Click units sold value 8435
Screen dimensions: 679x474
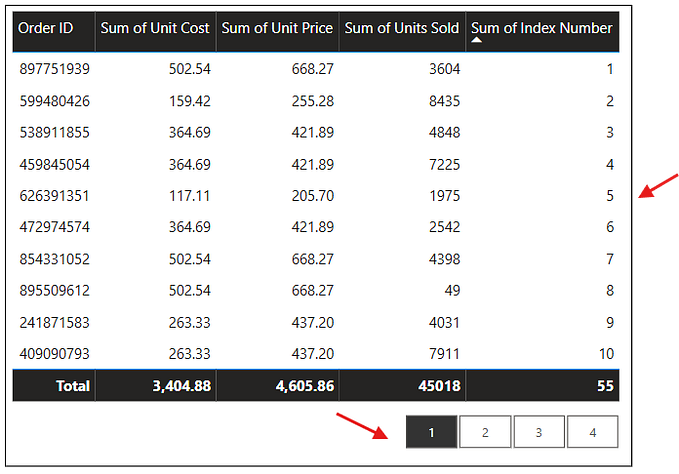coord(444,101)
